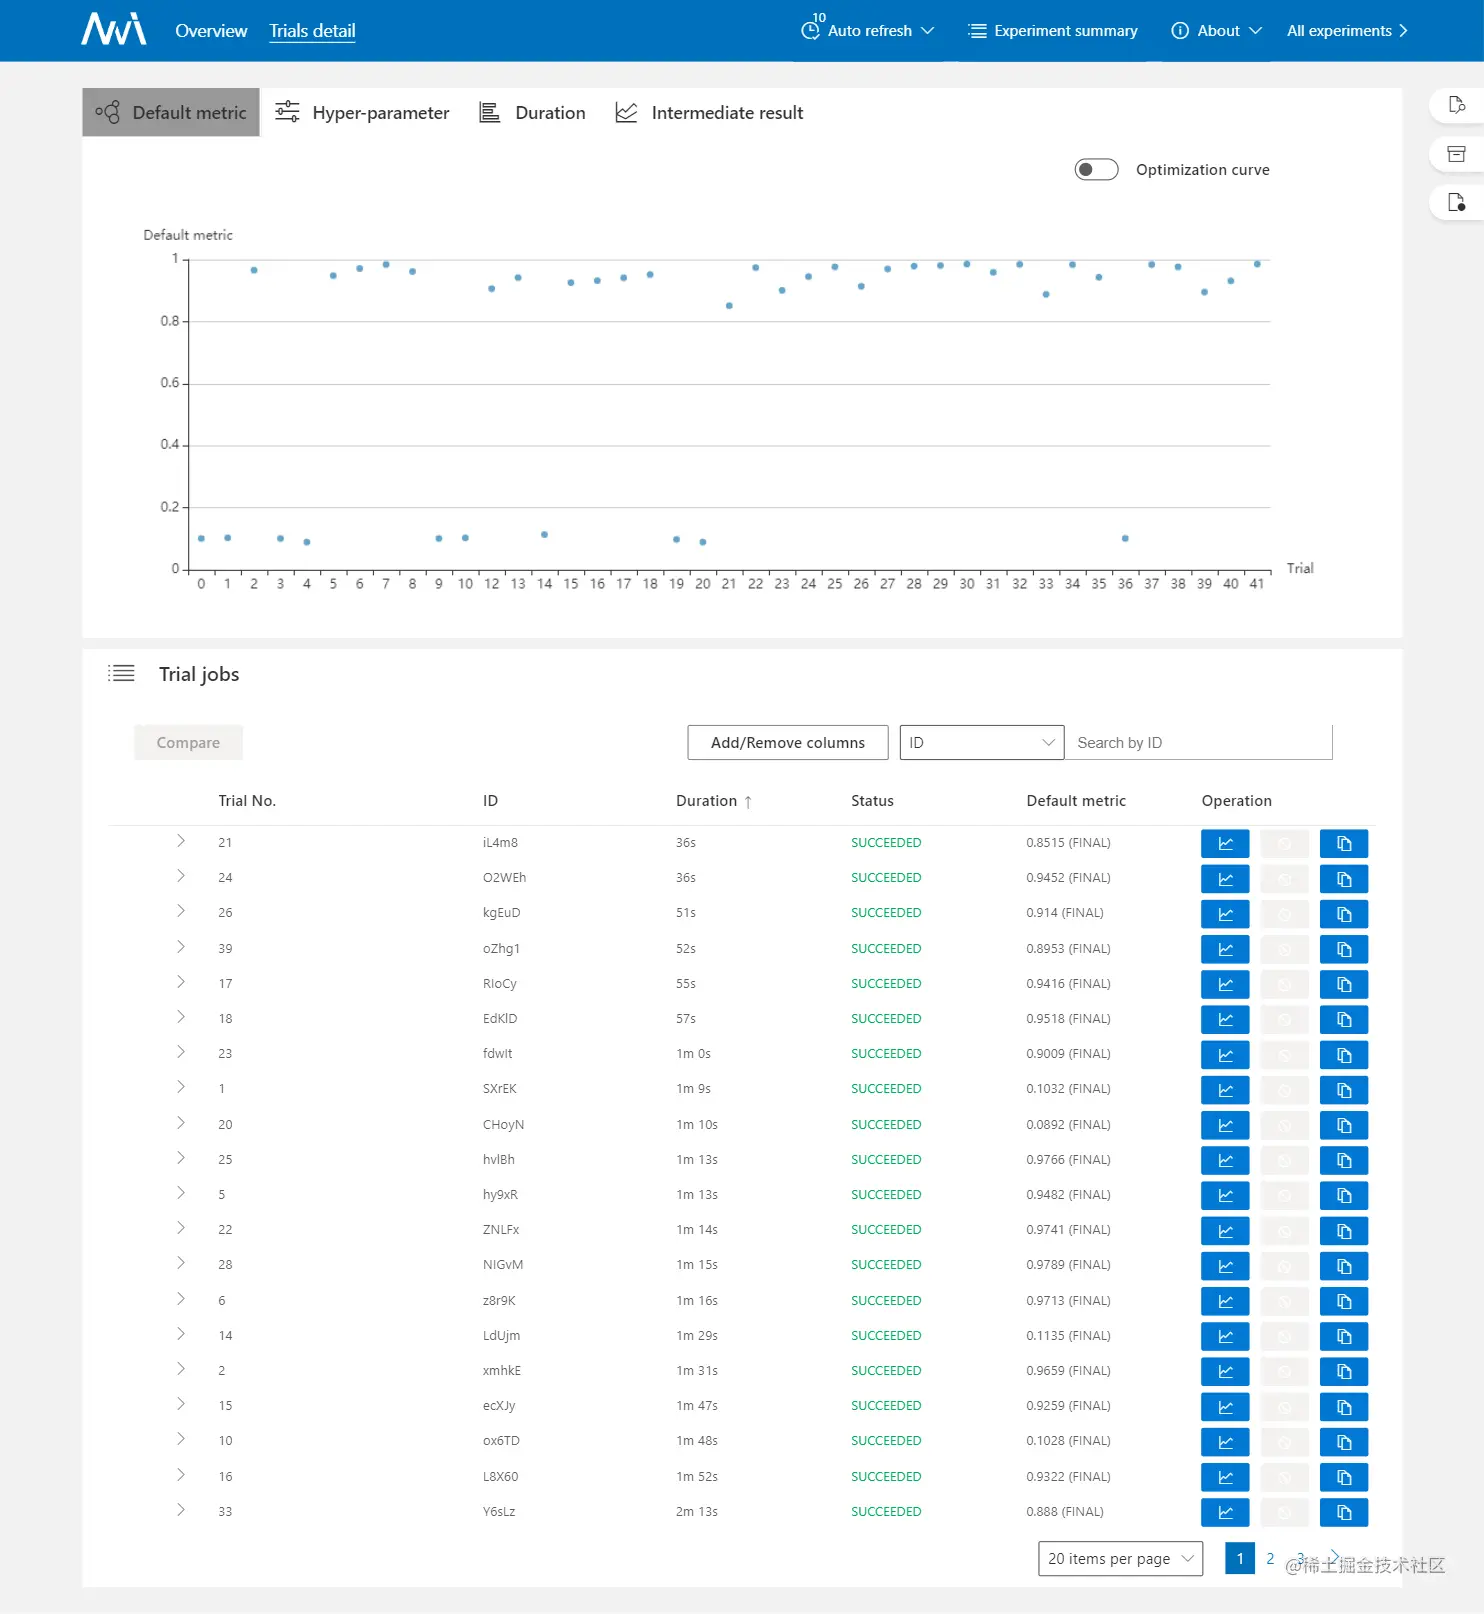Open the first side-panel log search icon
The width and height of the screenshot is (1484, 1614).
(x=1457, y=105)
